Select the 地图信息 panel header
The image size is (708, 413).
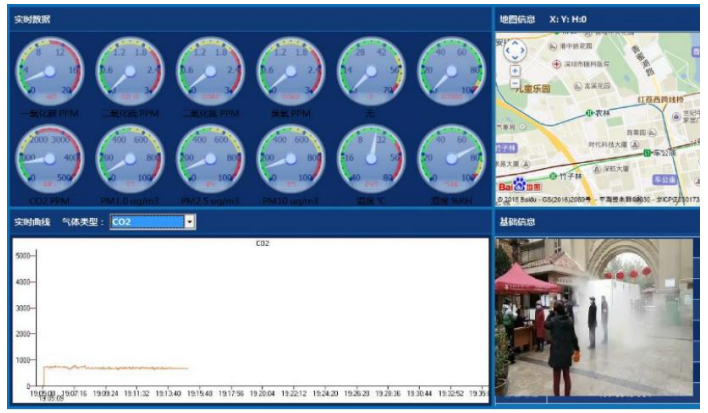tap(517, 19)
